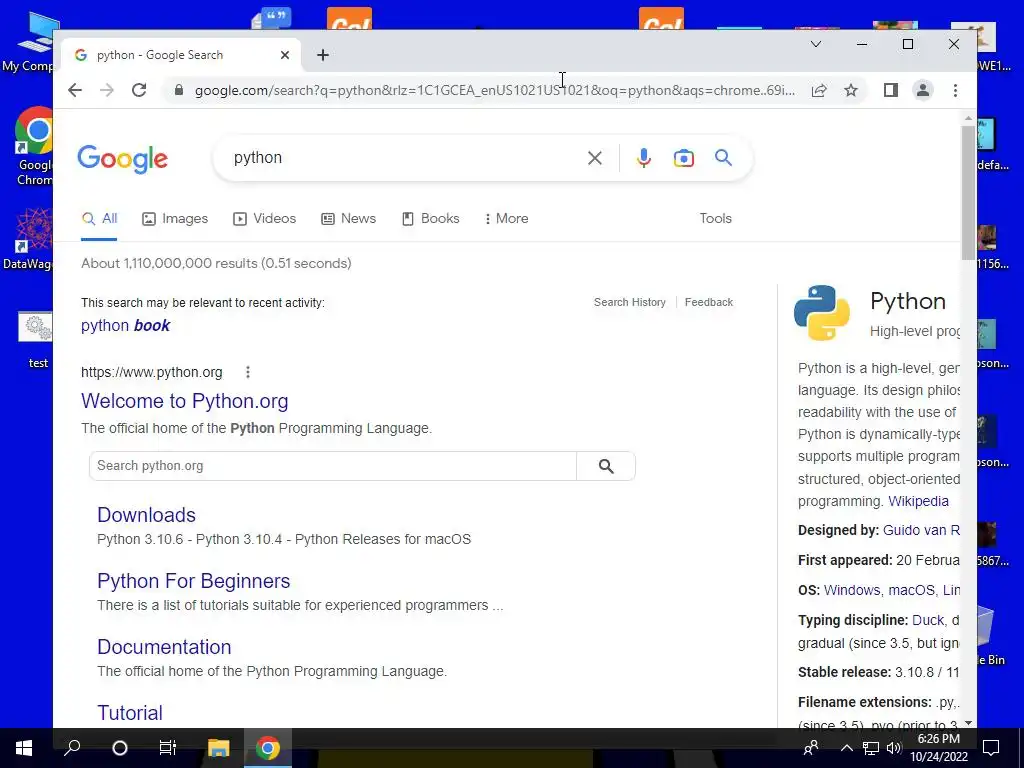Open volume control in system tray
The height and width of the screenshot is (768, 1024).
coord(893,748)
